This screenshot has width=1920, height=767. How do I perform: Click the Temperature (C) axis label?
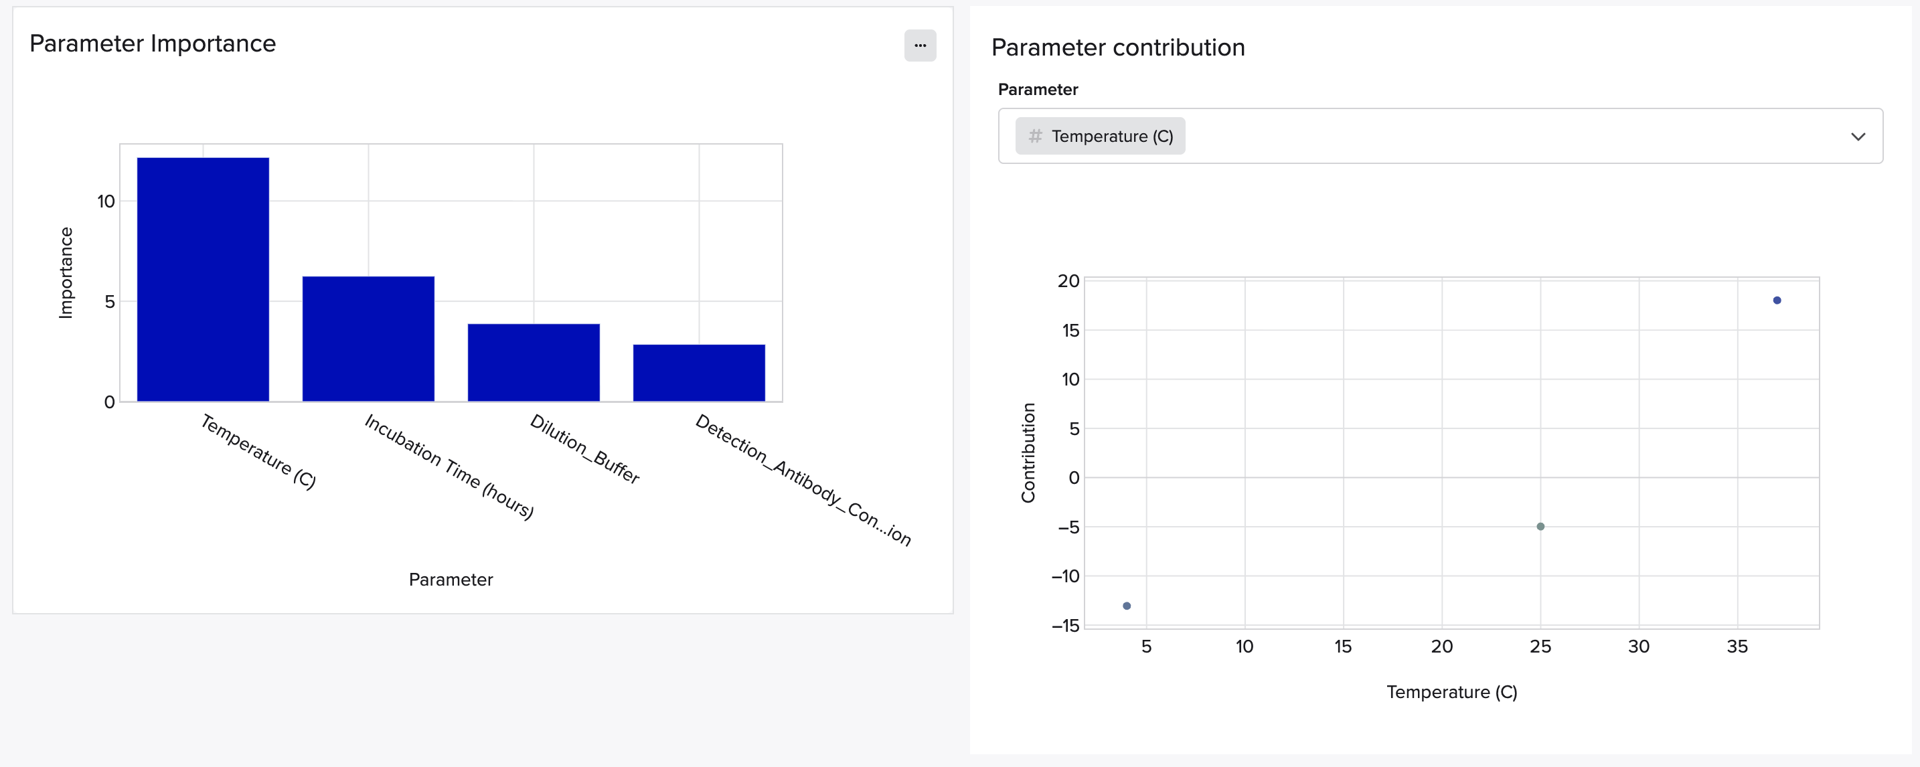1451,691
